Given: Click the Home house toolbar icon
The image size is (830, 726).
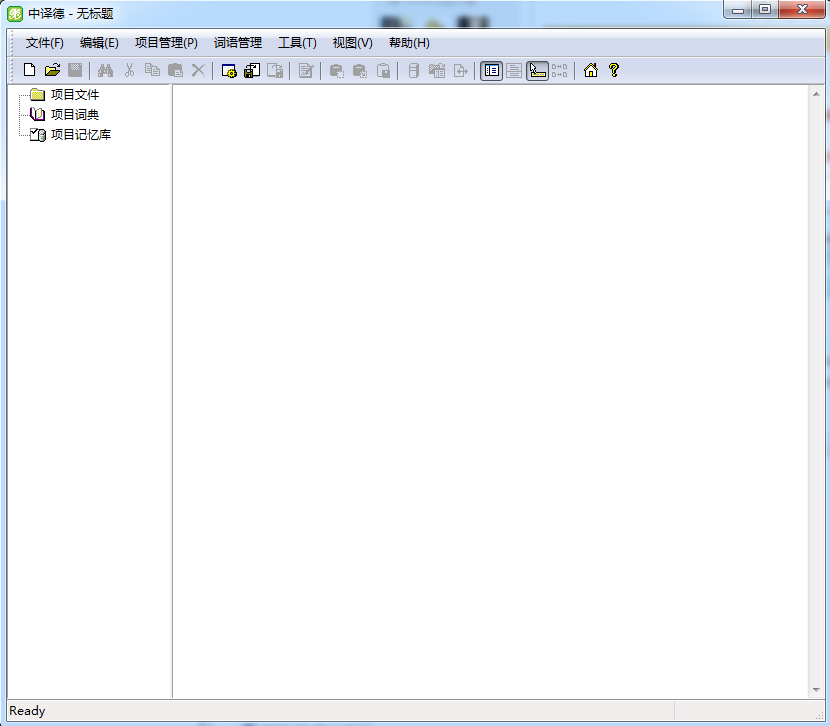Looking at the screenshot, I should click(x=591, y=70).
